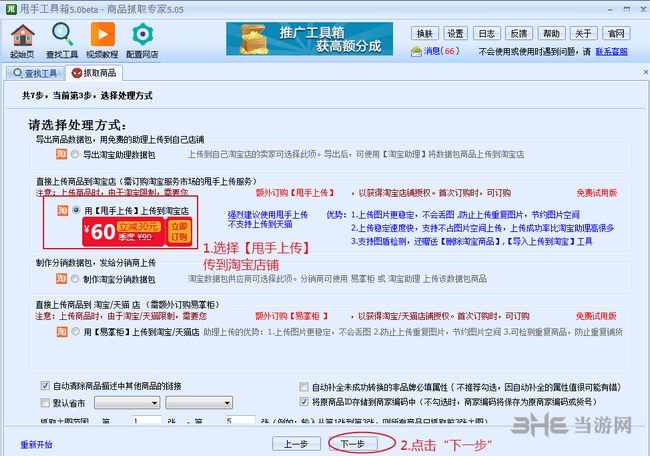Viewport: 650px width, 456px height.
Task: Click the 甩手工具箱 app icon in title bar
Action: [11, 9]
